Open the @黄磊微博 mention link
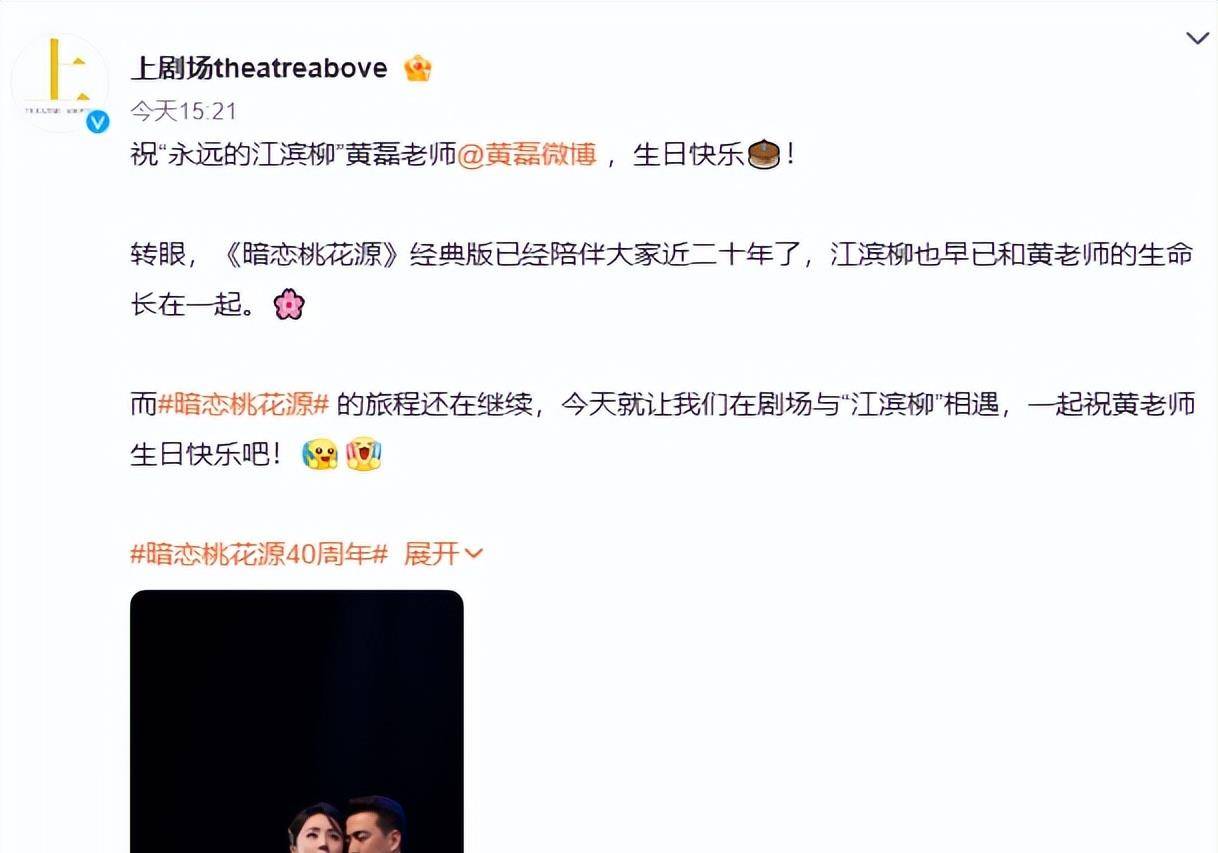This screenshot has width=1218, height=853. pyautogui.click(x=527, y=155)
